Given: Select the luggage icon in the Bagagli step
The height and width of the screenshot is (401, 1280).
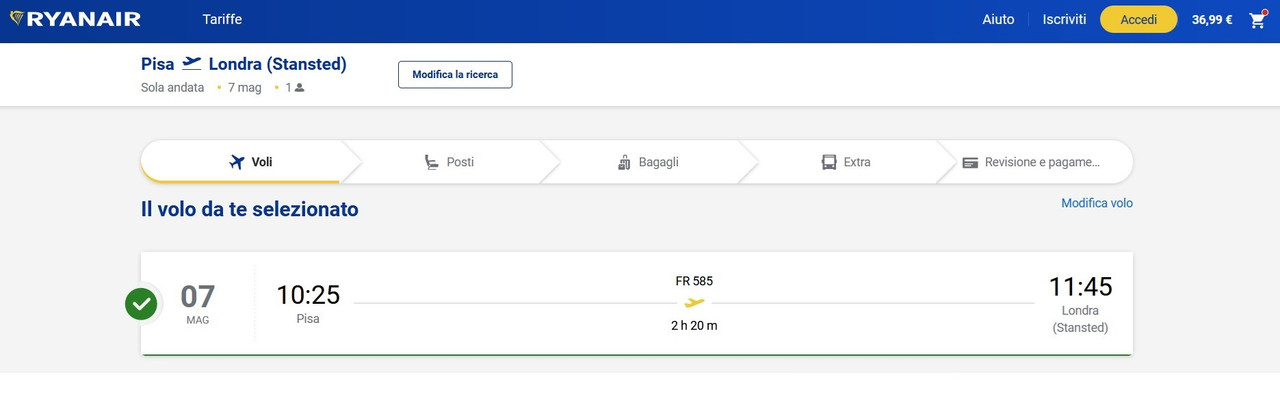Looking at the screenshot, I should (x=624, y=162).
